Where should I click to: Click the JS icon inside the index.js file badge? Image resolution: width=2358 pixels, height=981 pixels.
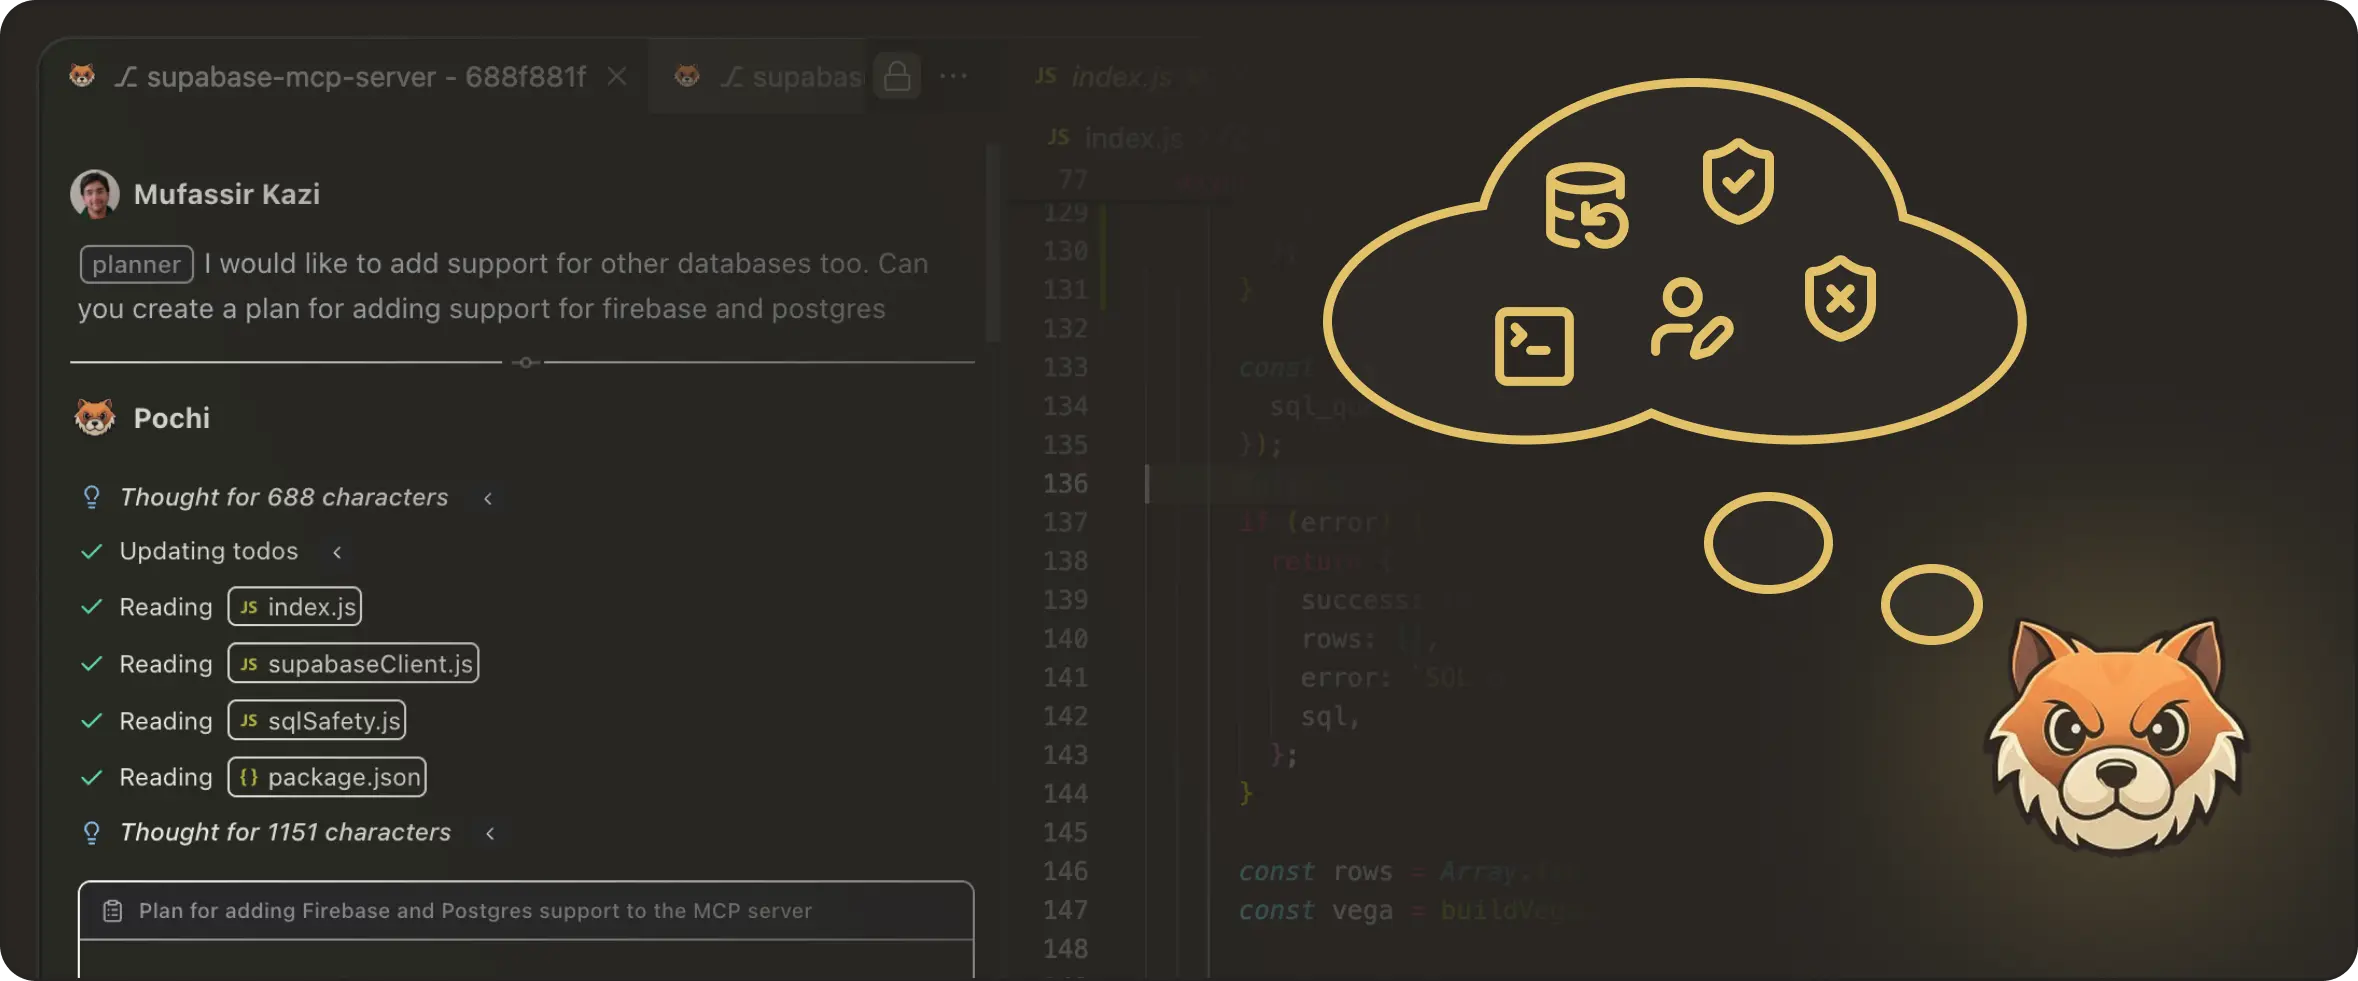[250, 606]
